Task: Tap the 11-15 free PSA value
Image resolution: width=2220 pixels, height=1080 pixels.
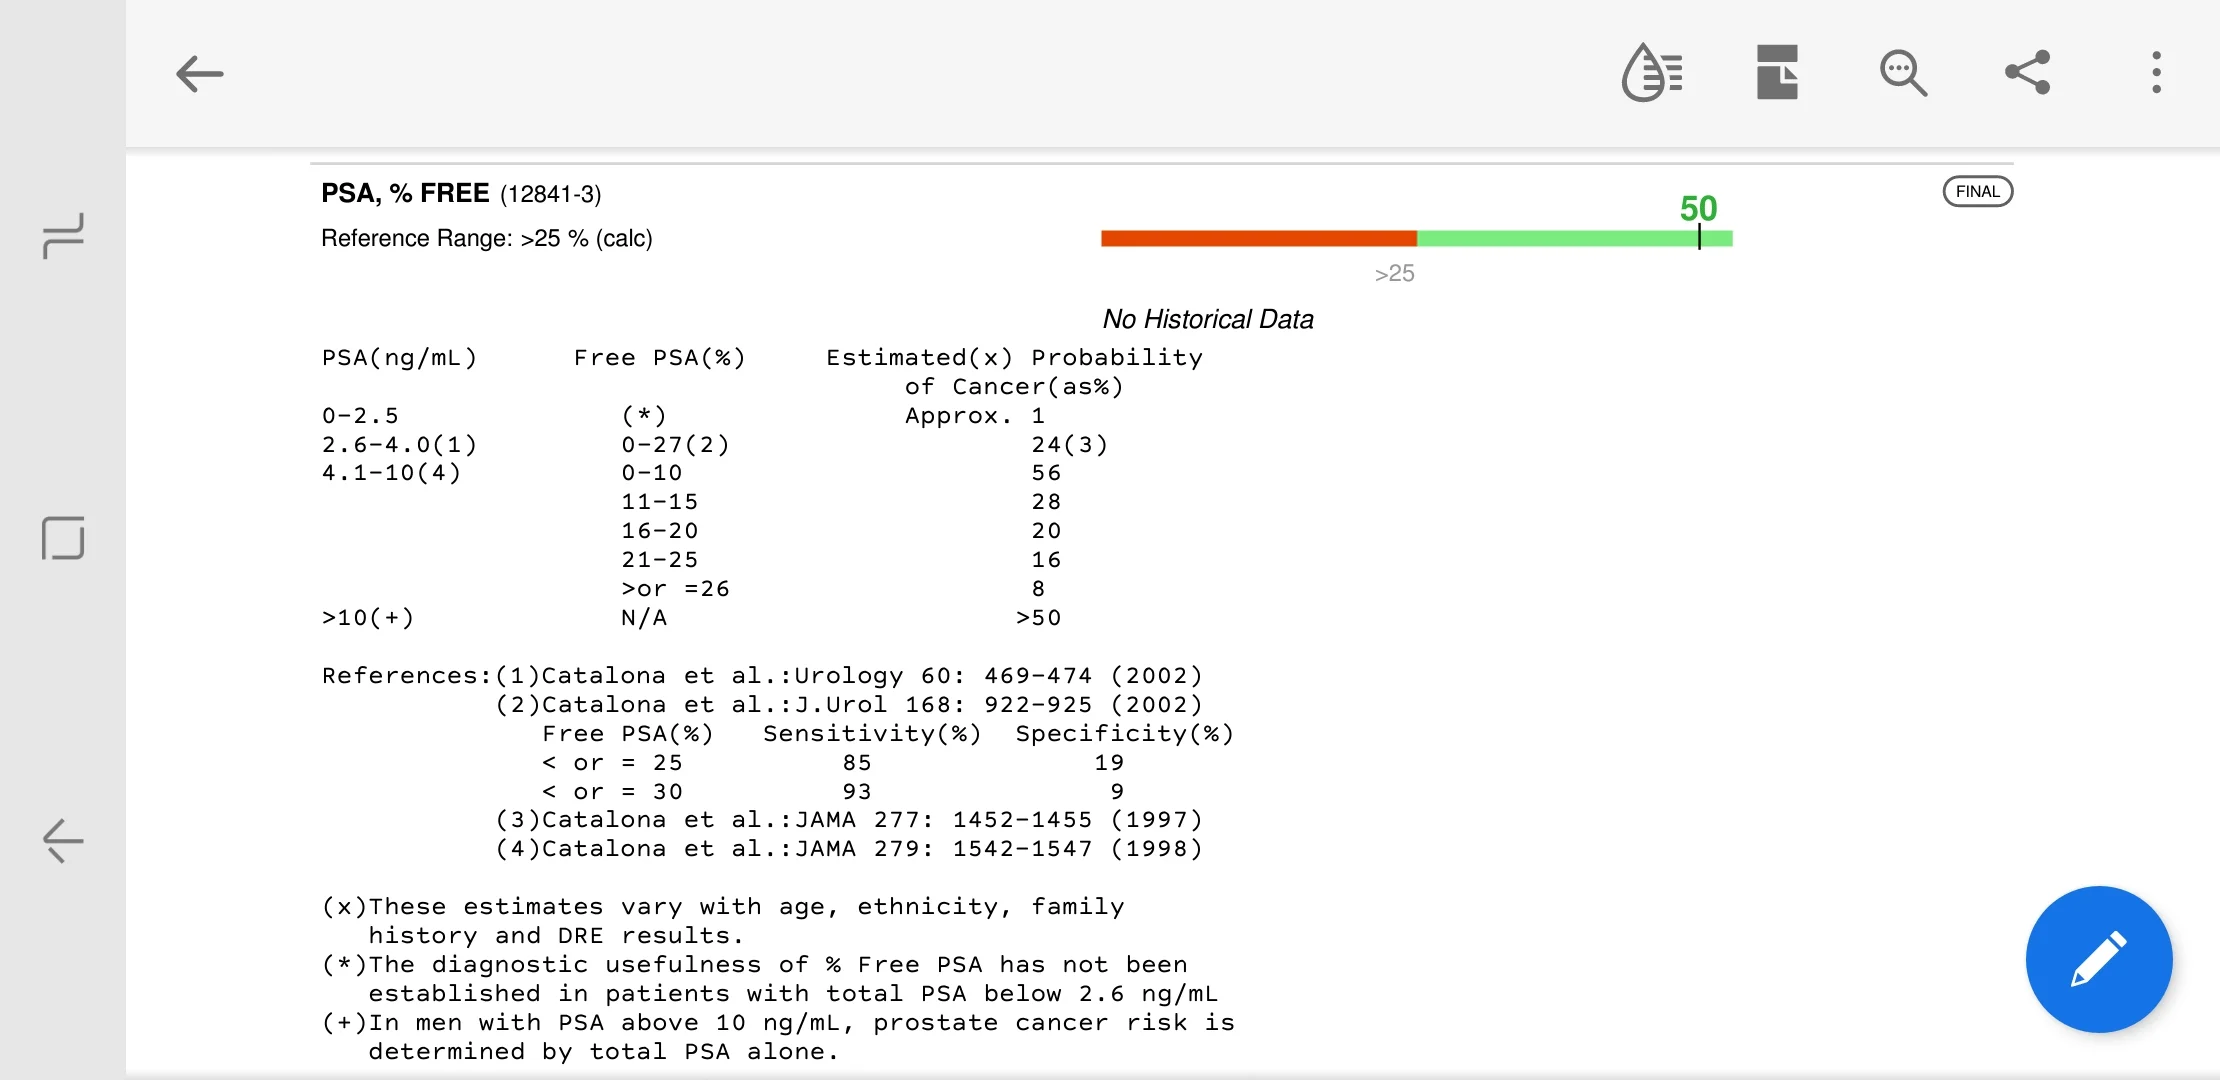Action: [660, 502]
